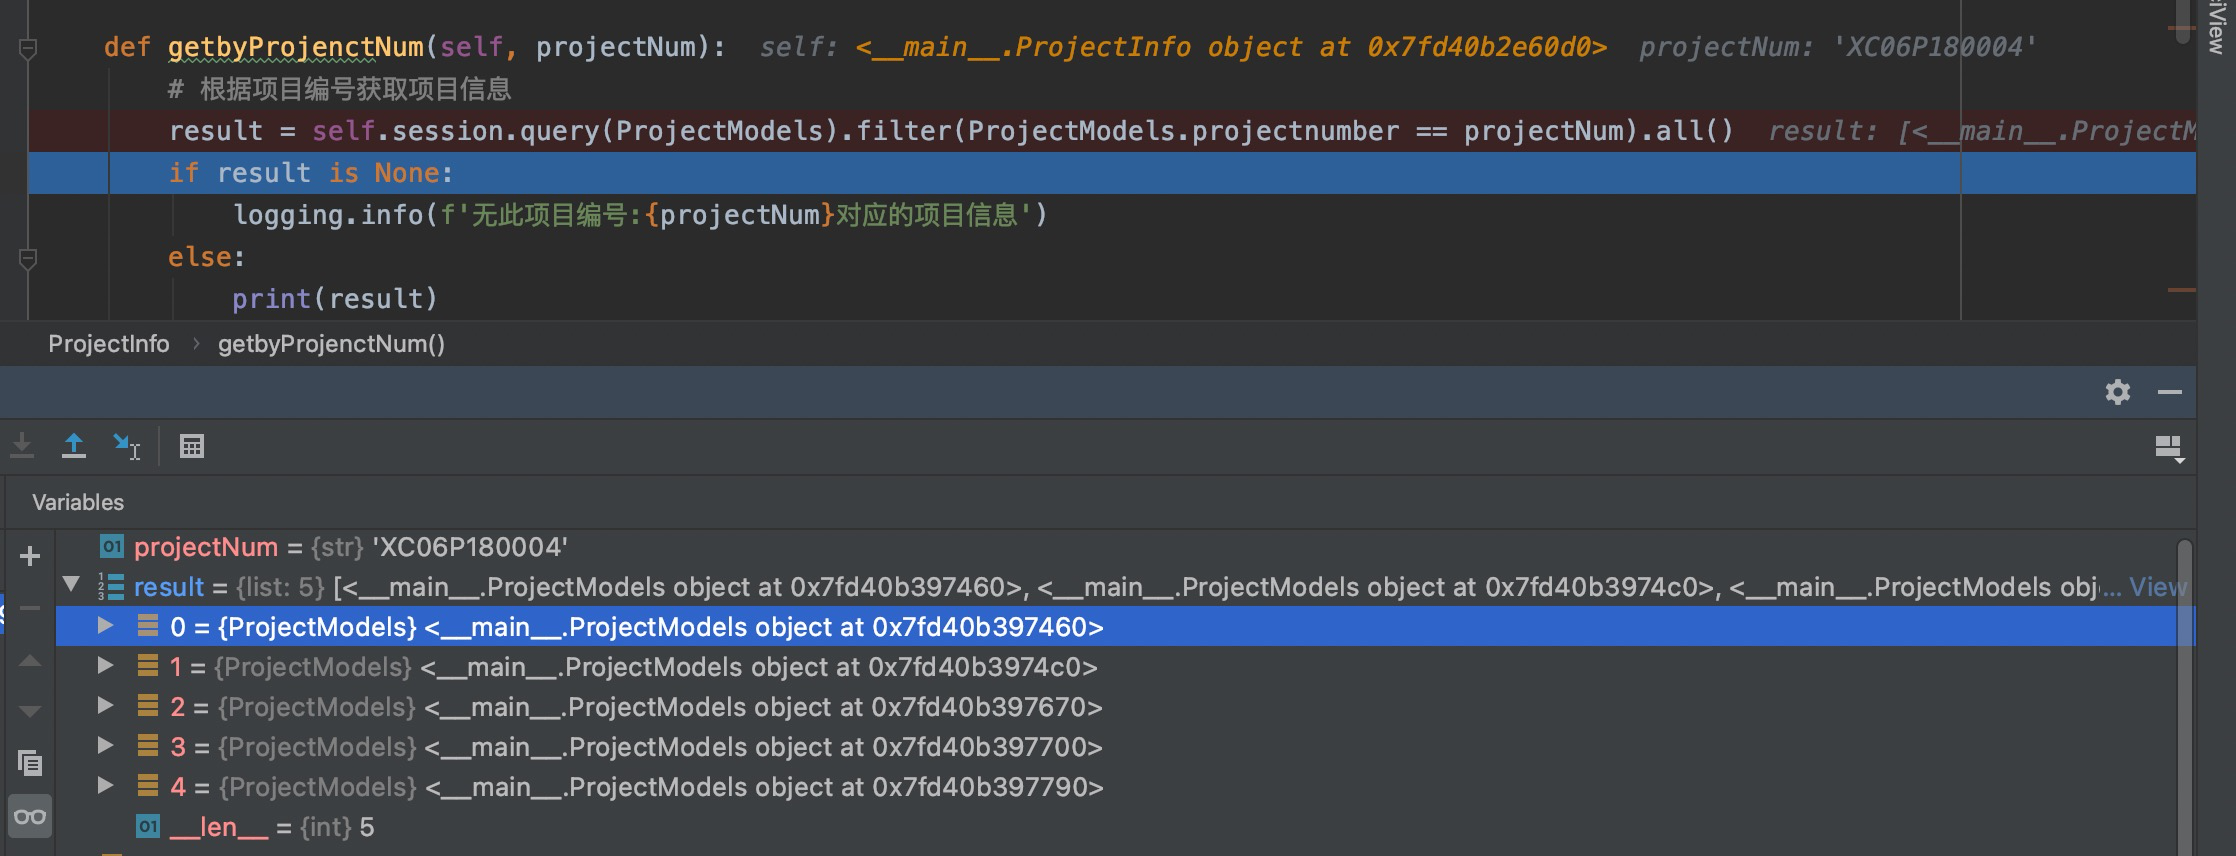Click the Variables panel vertical scrollbar

(2185, 697)
